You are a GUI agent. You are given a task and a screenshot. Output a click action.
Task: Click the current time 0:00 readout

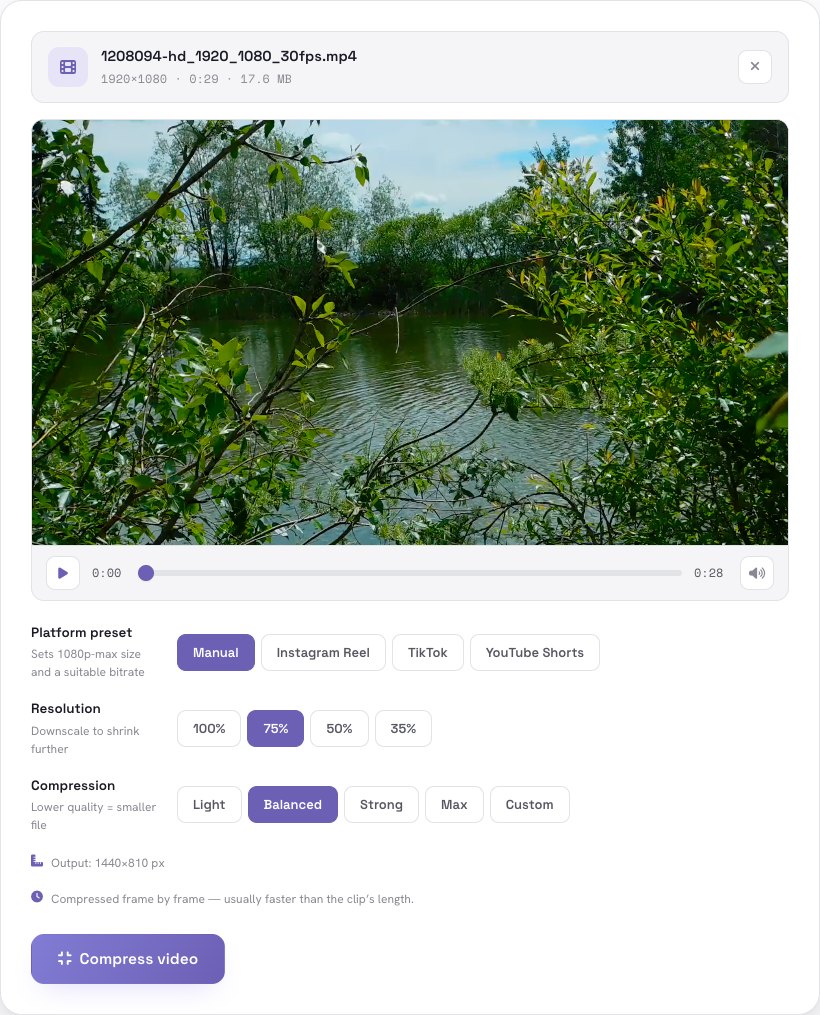click(106, 573)
